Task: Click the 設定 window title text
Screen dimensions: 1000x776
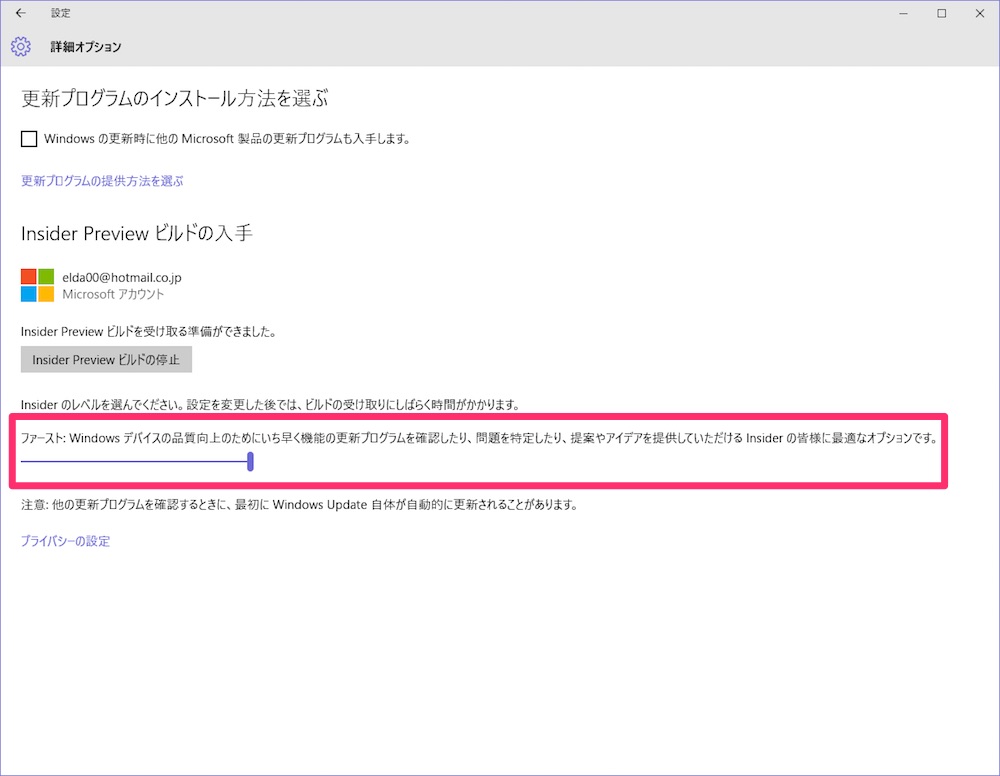Action: [61, 13]
